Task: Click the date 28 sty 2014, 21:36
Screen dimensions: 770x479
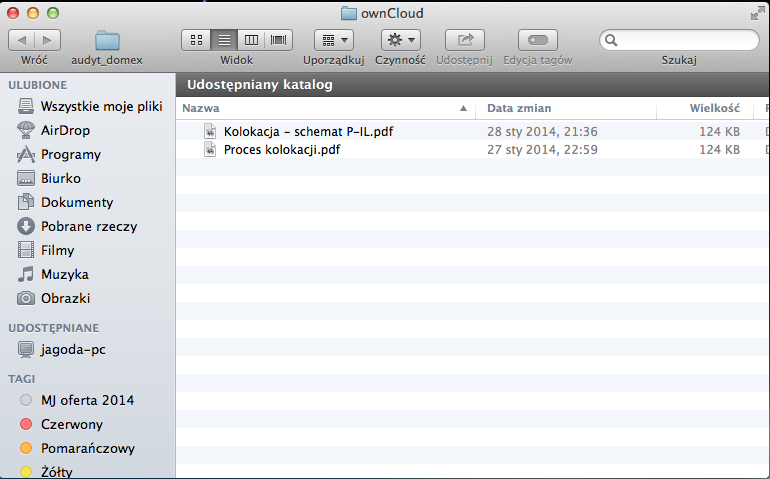Action: (x=542, y=132)
